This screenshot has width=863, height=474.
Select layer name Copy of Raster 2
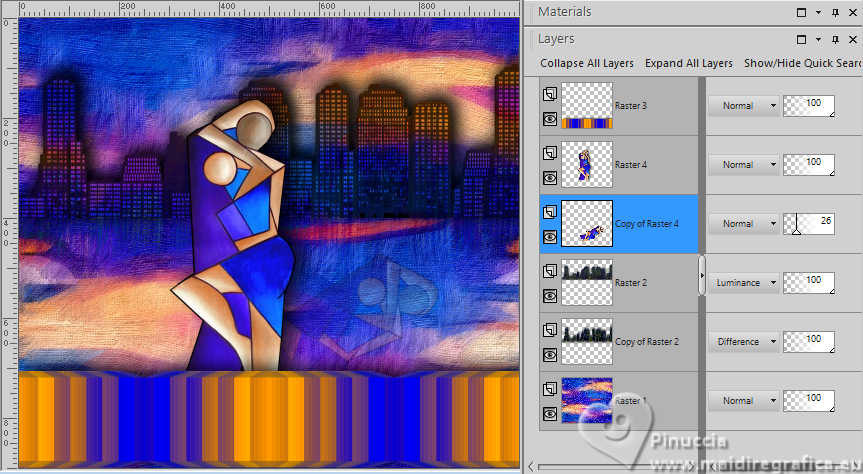tap(647, 341)
